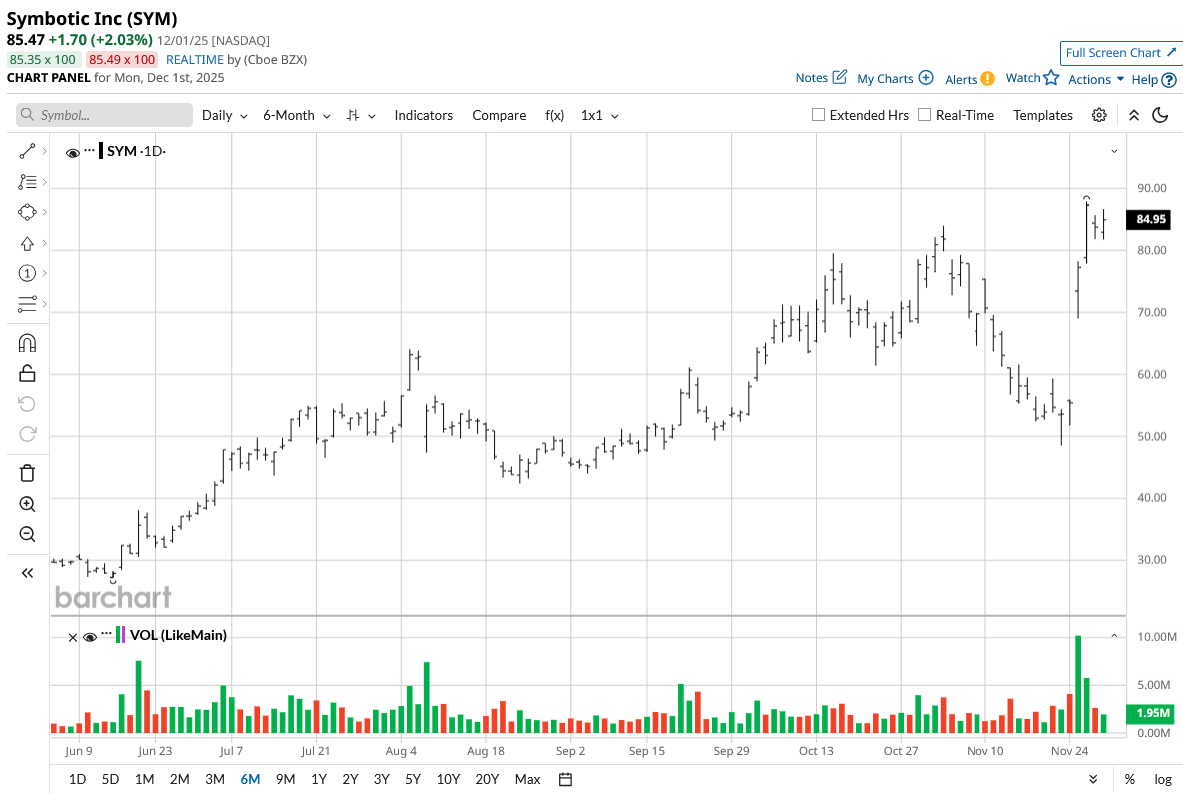Open the horizontal lines tool group
This screenshot has height=793, width=1183.
point(27,304)
